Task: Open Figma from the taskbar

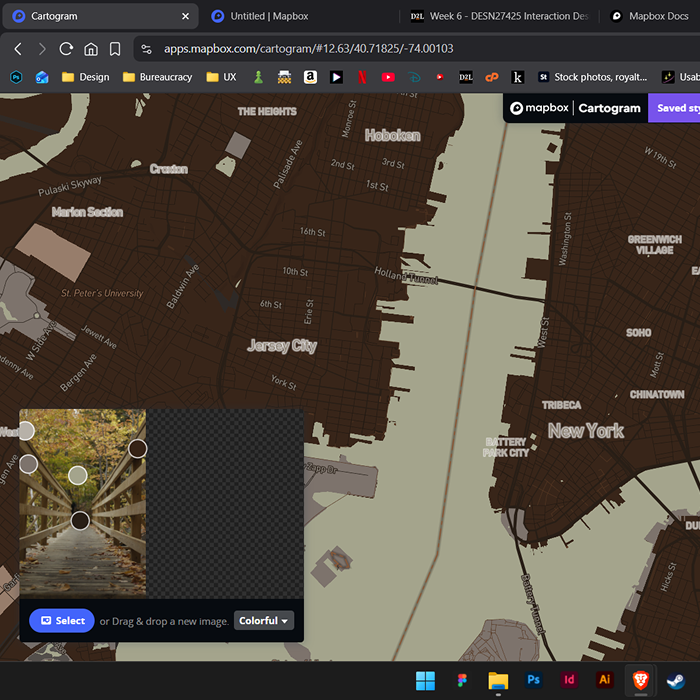Action: click(462, 680)
